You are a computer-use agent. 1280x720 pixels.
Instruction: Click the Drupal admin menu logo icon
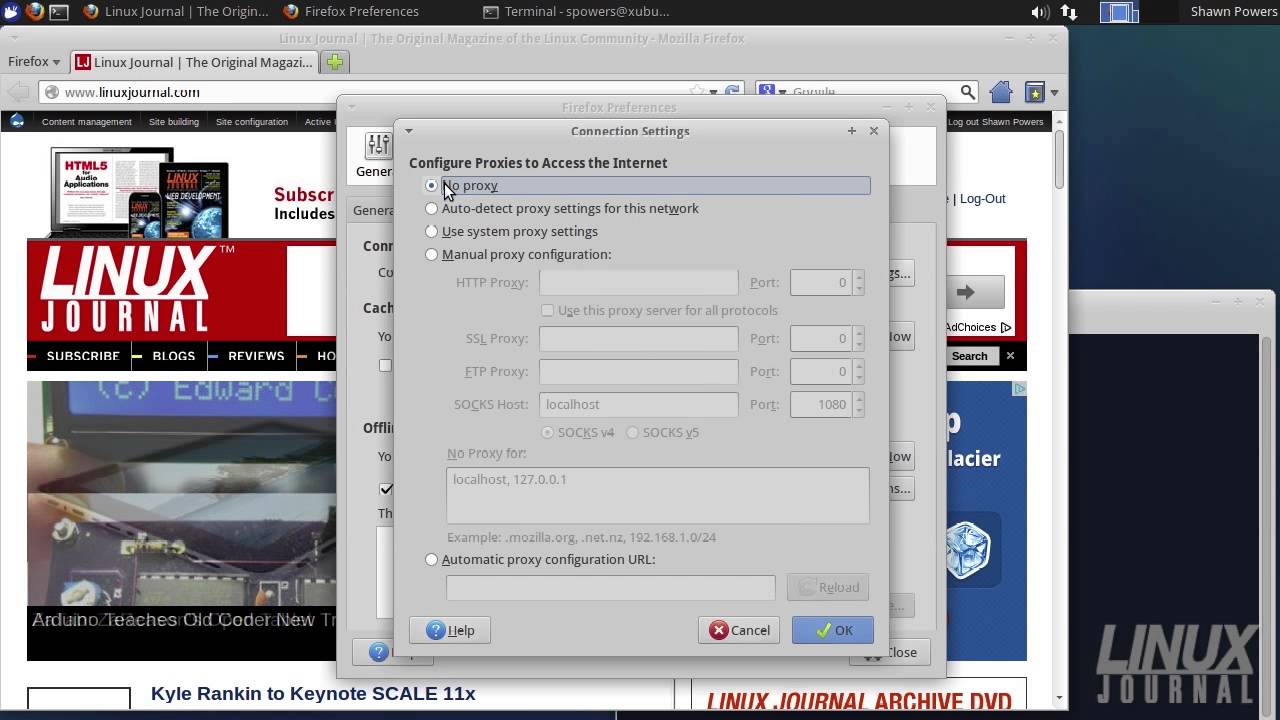[17, 121]
